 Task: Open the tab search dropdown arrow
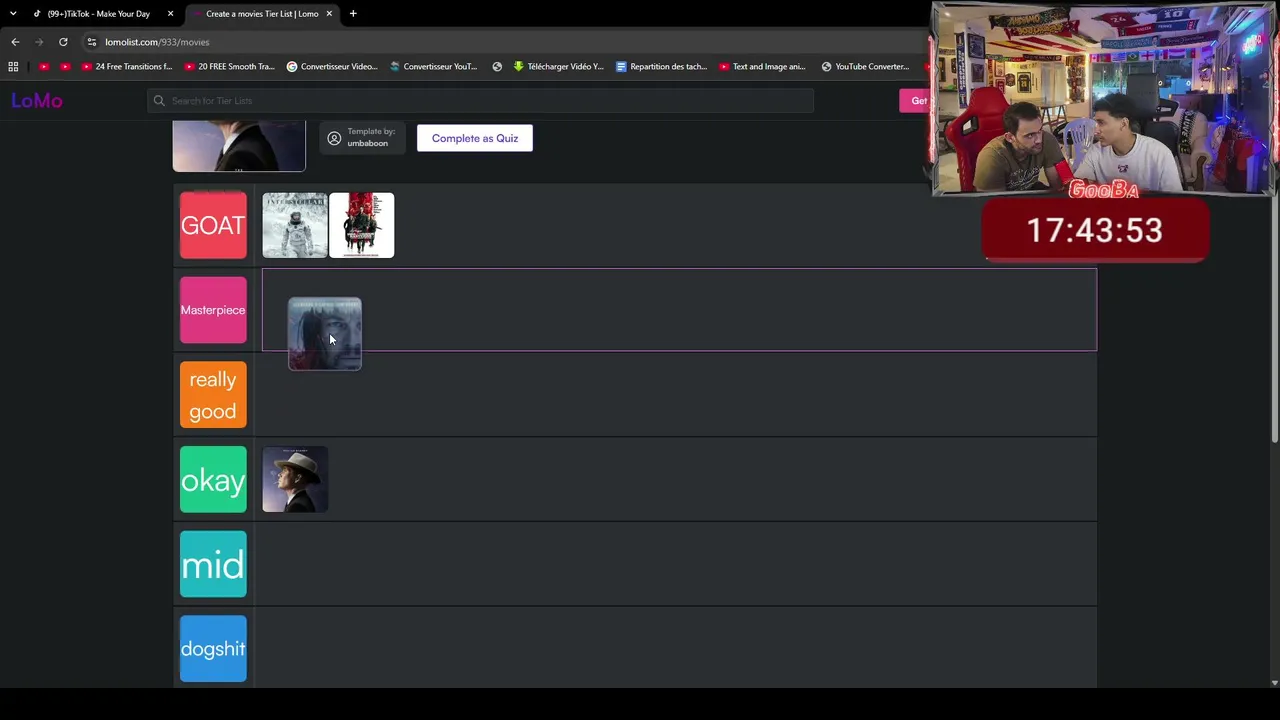point(13,14)
